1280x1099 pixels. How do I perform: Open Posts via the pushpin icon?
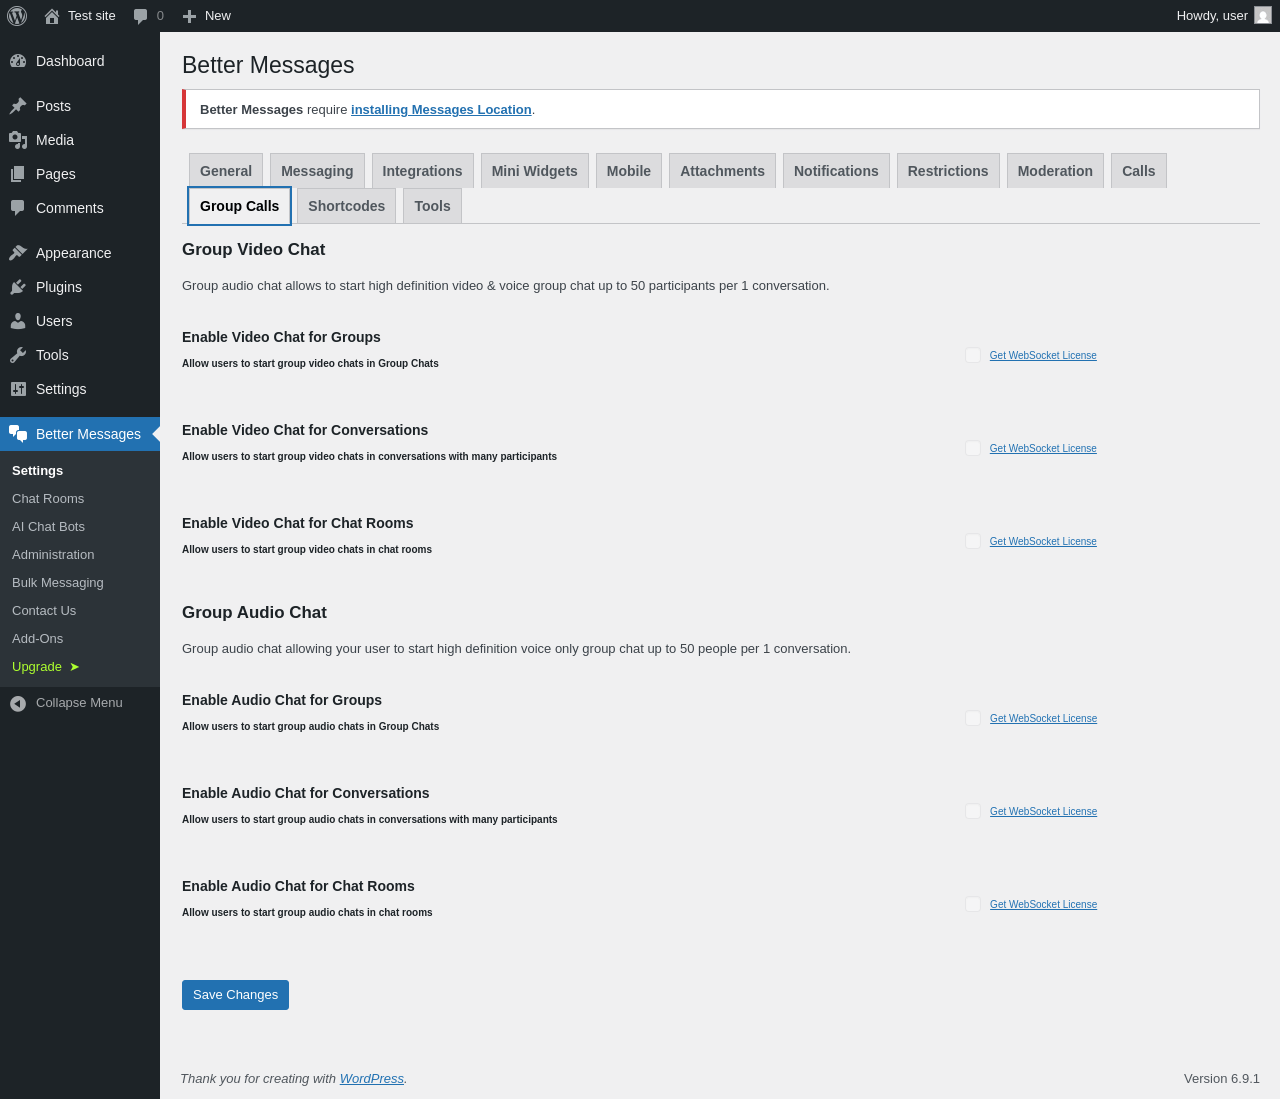click(18, 106)
